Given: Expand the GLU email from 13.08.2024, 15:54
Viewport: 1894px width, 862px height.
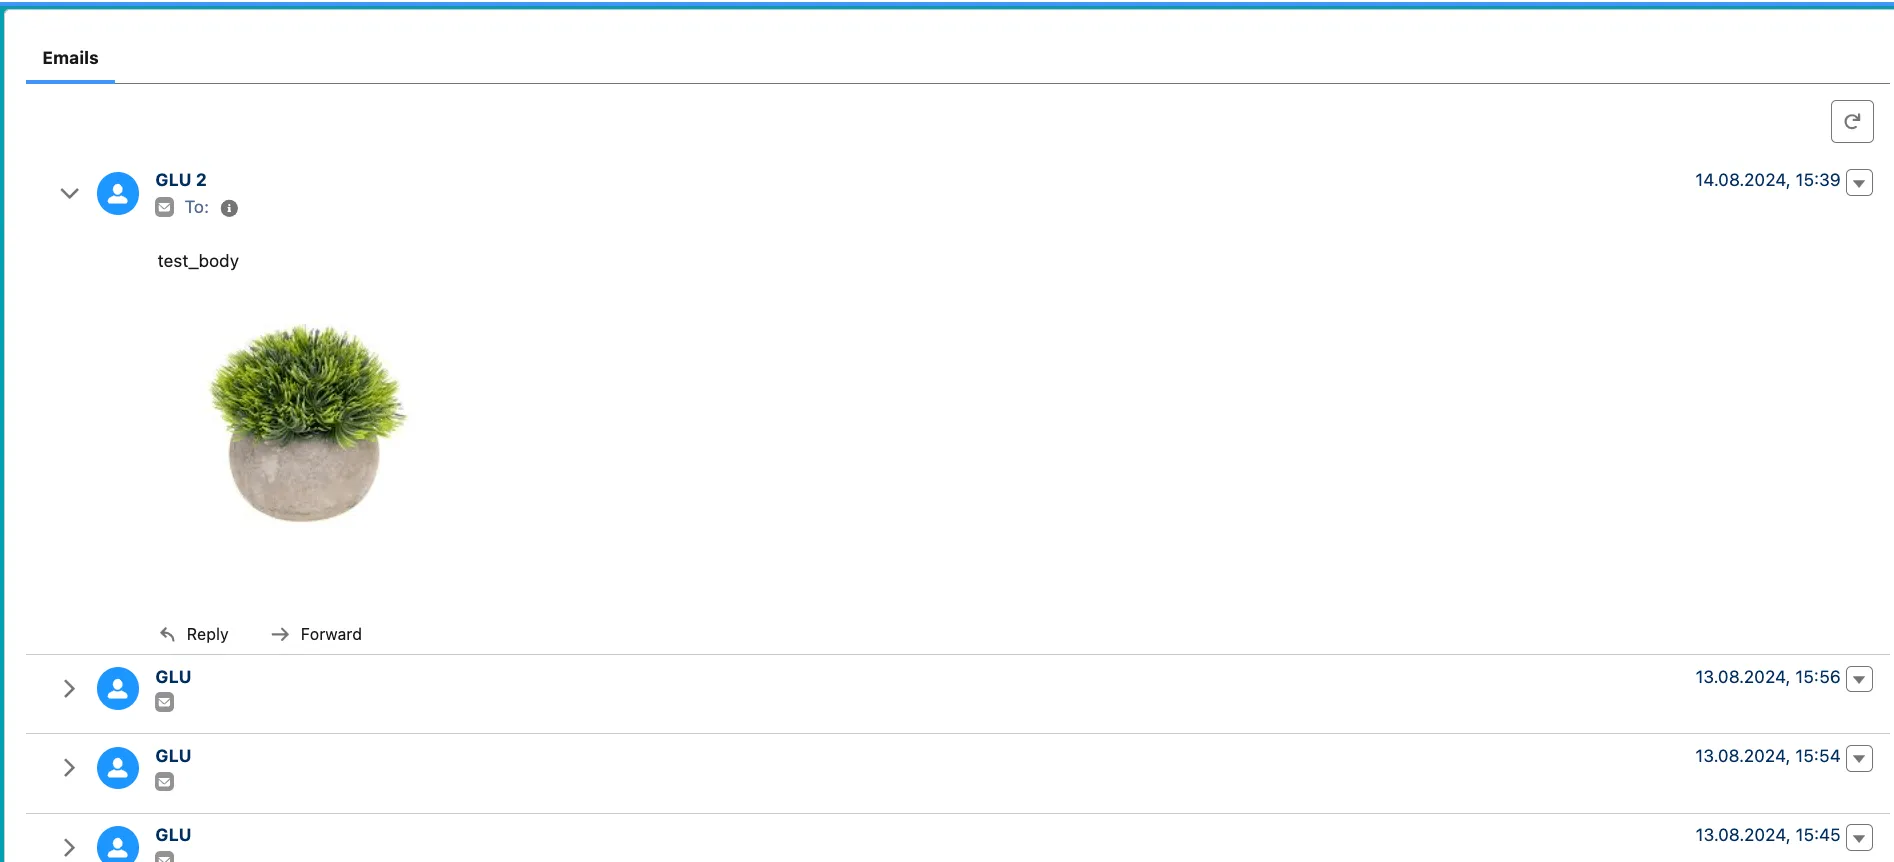Looking at the screenshot, I should coord(69,767).
